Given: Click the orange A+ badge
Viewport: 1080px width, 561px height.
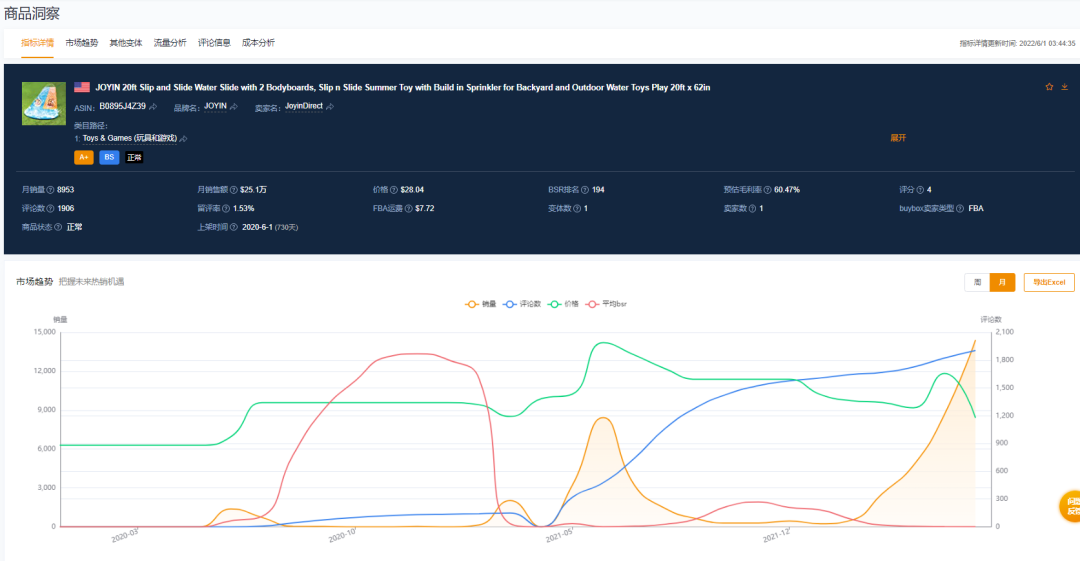Looking at the screenshot, I should [83, 157].
